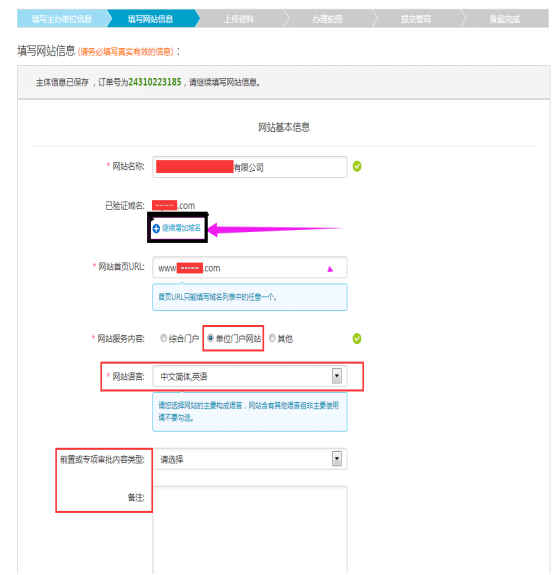Expand the 请选择 combo box
Image resolution: width=554 pixels, height=575 pixels.
coord(250,459)
